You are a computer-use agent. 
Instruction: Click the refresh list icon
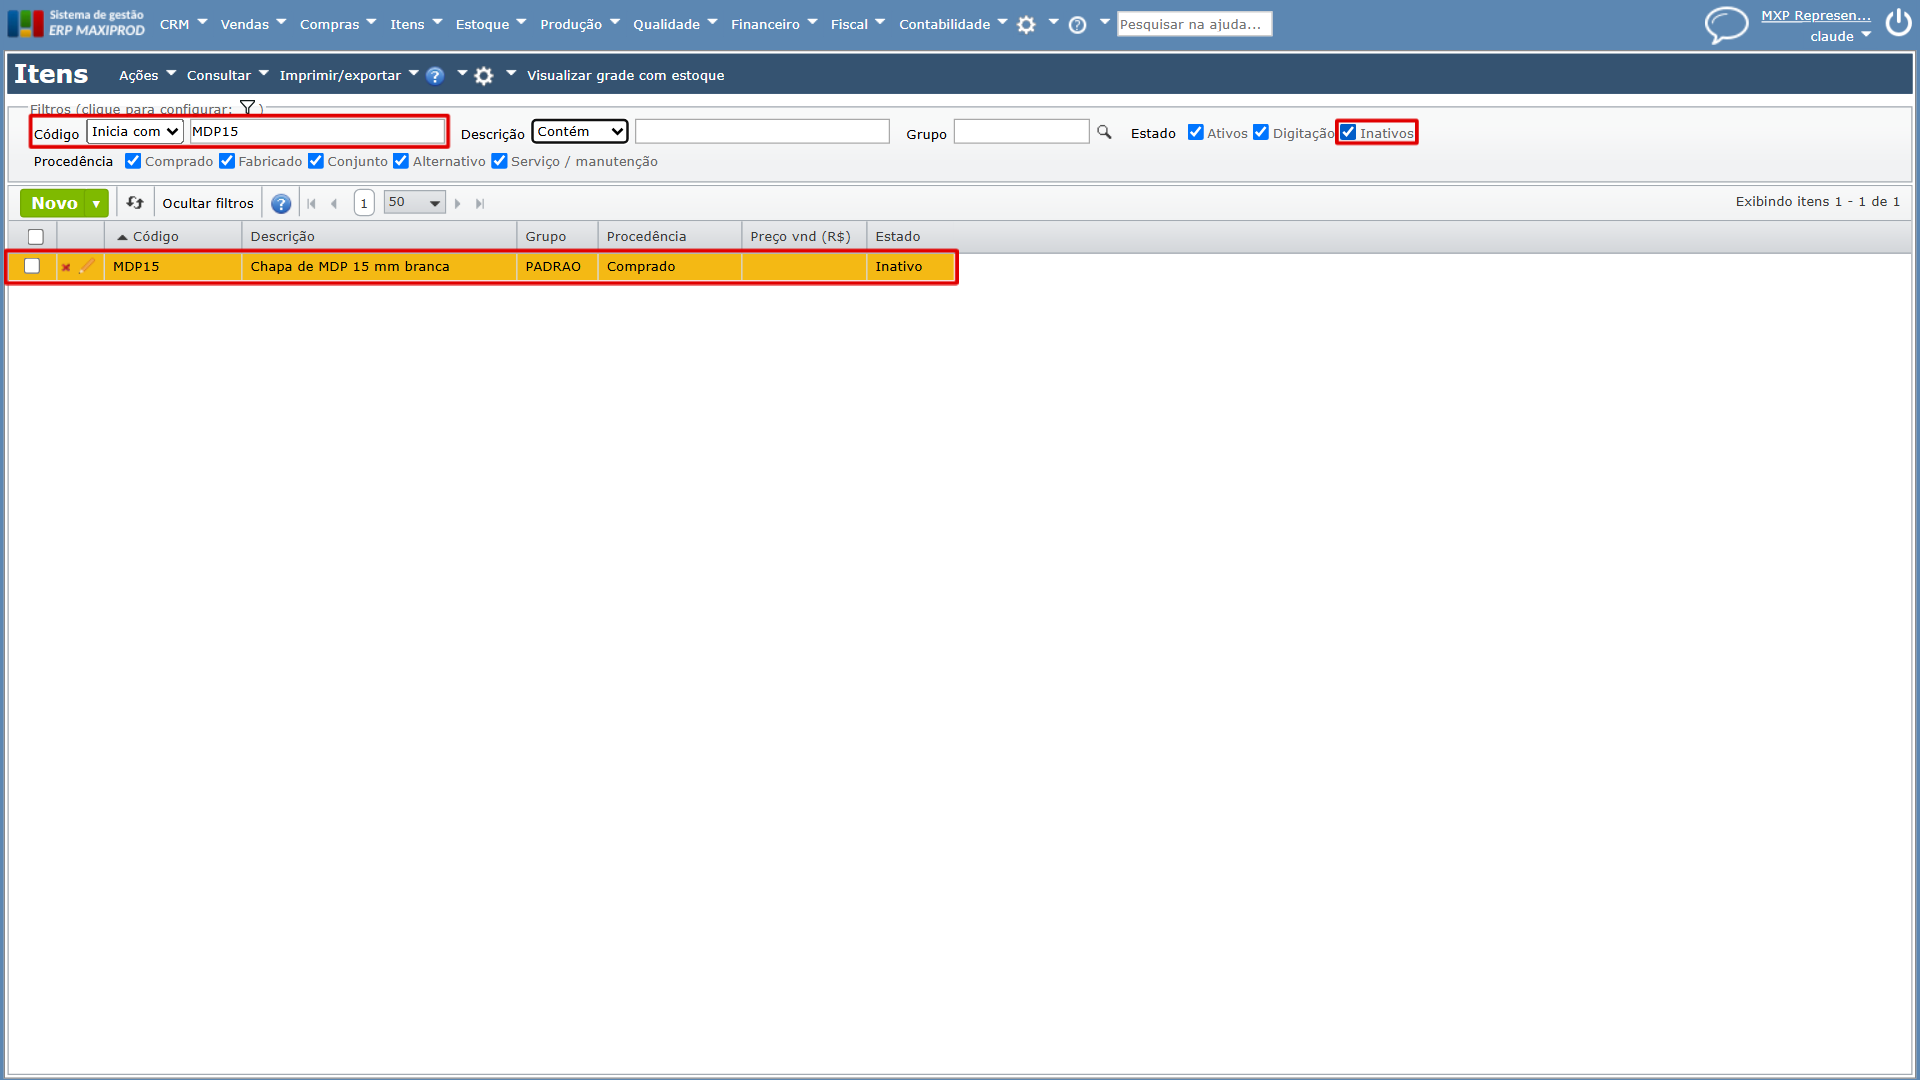coord(135,203)
